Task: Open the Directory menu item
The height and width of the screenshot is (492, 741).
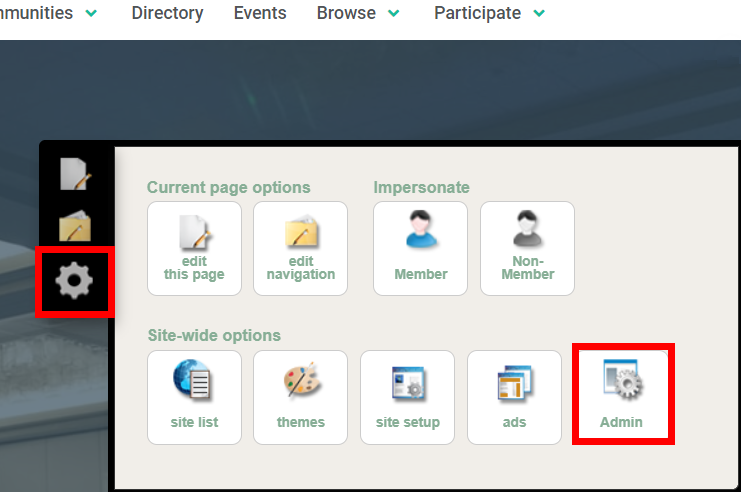Action: click(x=167, y=13)
